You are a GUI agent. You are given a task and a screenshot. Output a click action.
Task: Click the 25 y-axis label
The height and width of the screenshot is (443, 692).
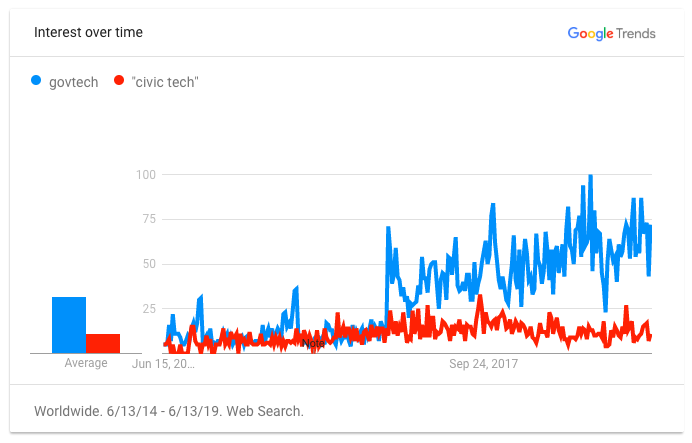[x=150, y=309]
